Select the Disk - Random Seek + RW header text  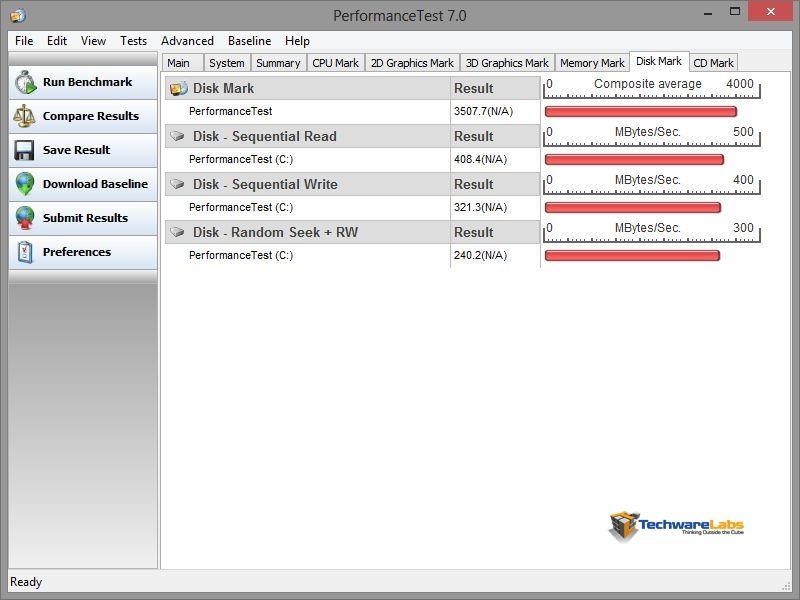275,232
